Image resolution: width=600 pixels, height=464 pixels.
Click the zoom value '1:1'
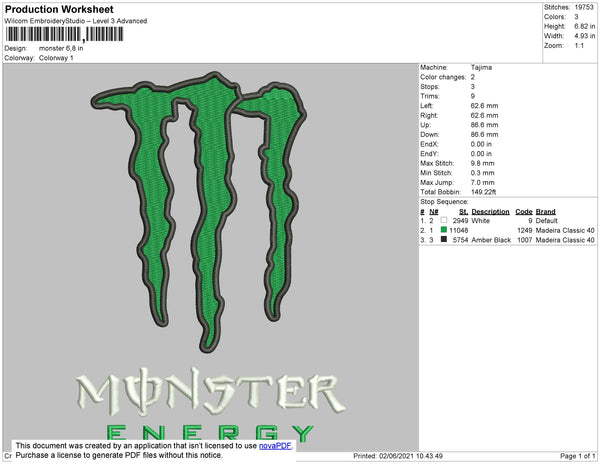point(579,46)
